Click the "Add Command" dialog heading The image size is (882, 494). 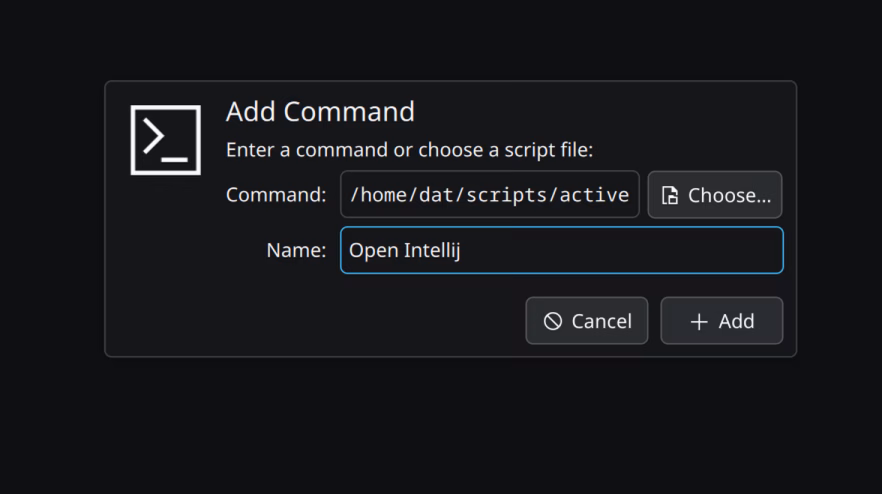[x=320, y=111]
